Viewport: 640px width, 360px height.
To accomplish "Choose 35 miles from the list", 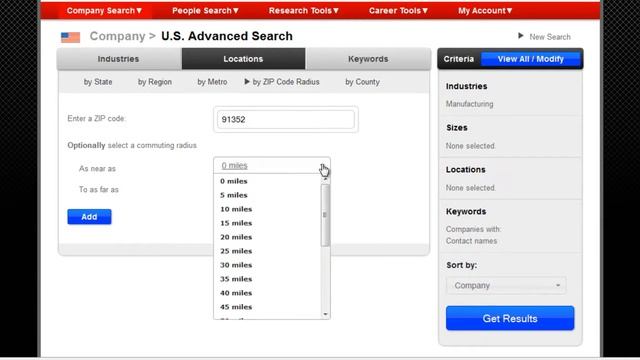I will click(236, 279).
